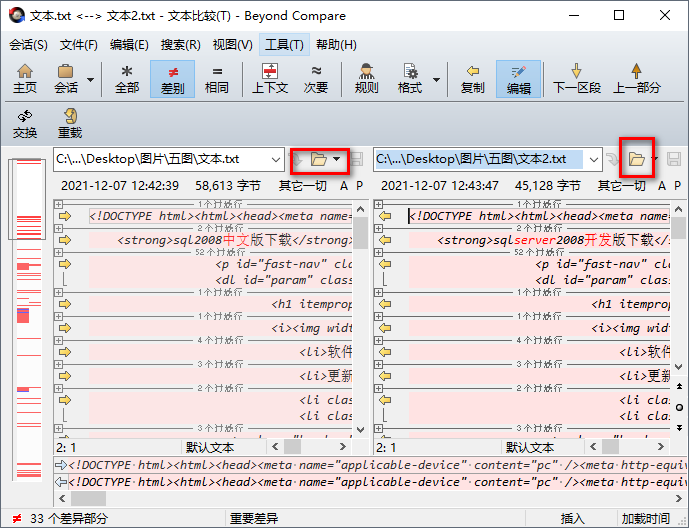Copy left sql2008中文版下载 line to right

65,240
